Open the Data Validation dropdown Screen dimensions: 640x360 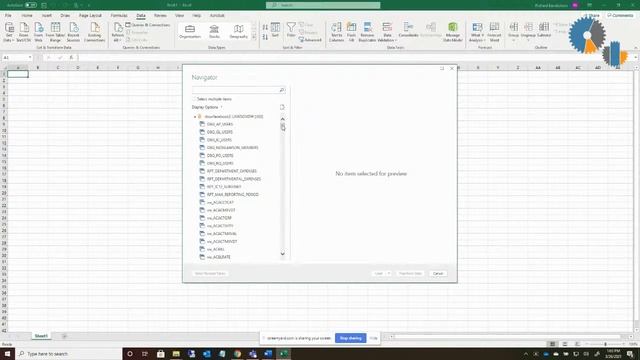pyautogui.click(x=387, y=32)
